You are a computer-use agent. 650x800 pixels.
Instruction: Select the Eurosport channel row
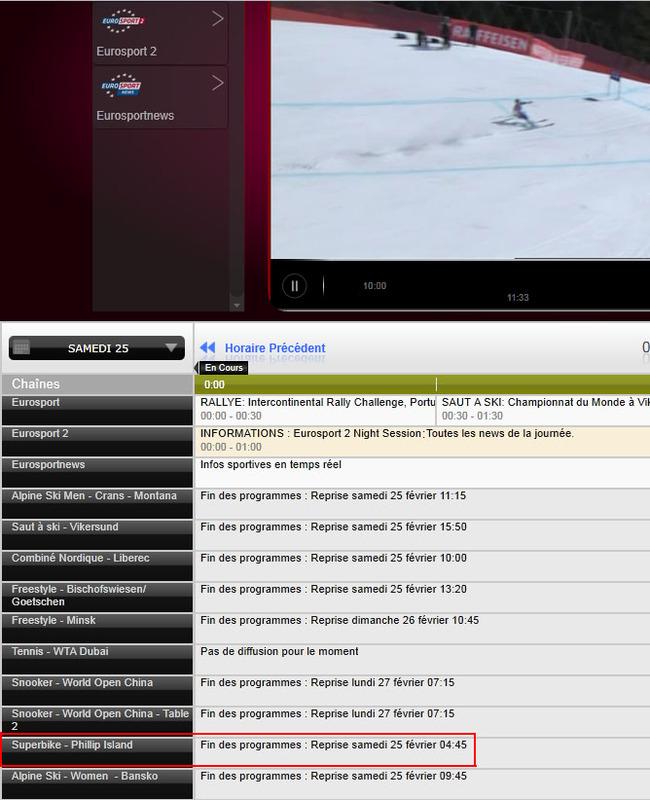point(97,410)
